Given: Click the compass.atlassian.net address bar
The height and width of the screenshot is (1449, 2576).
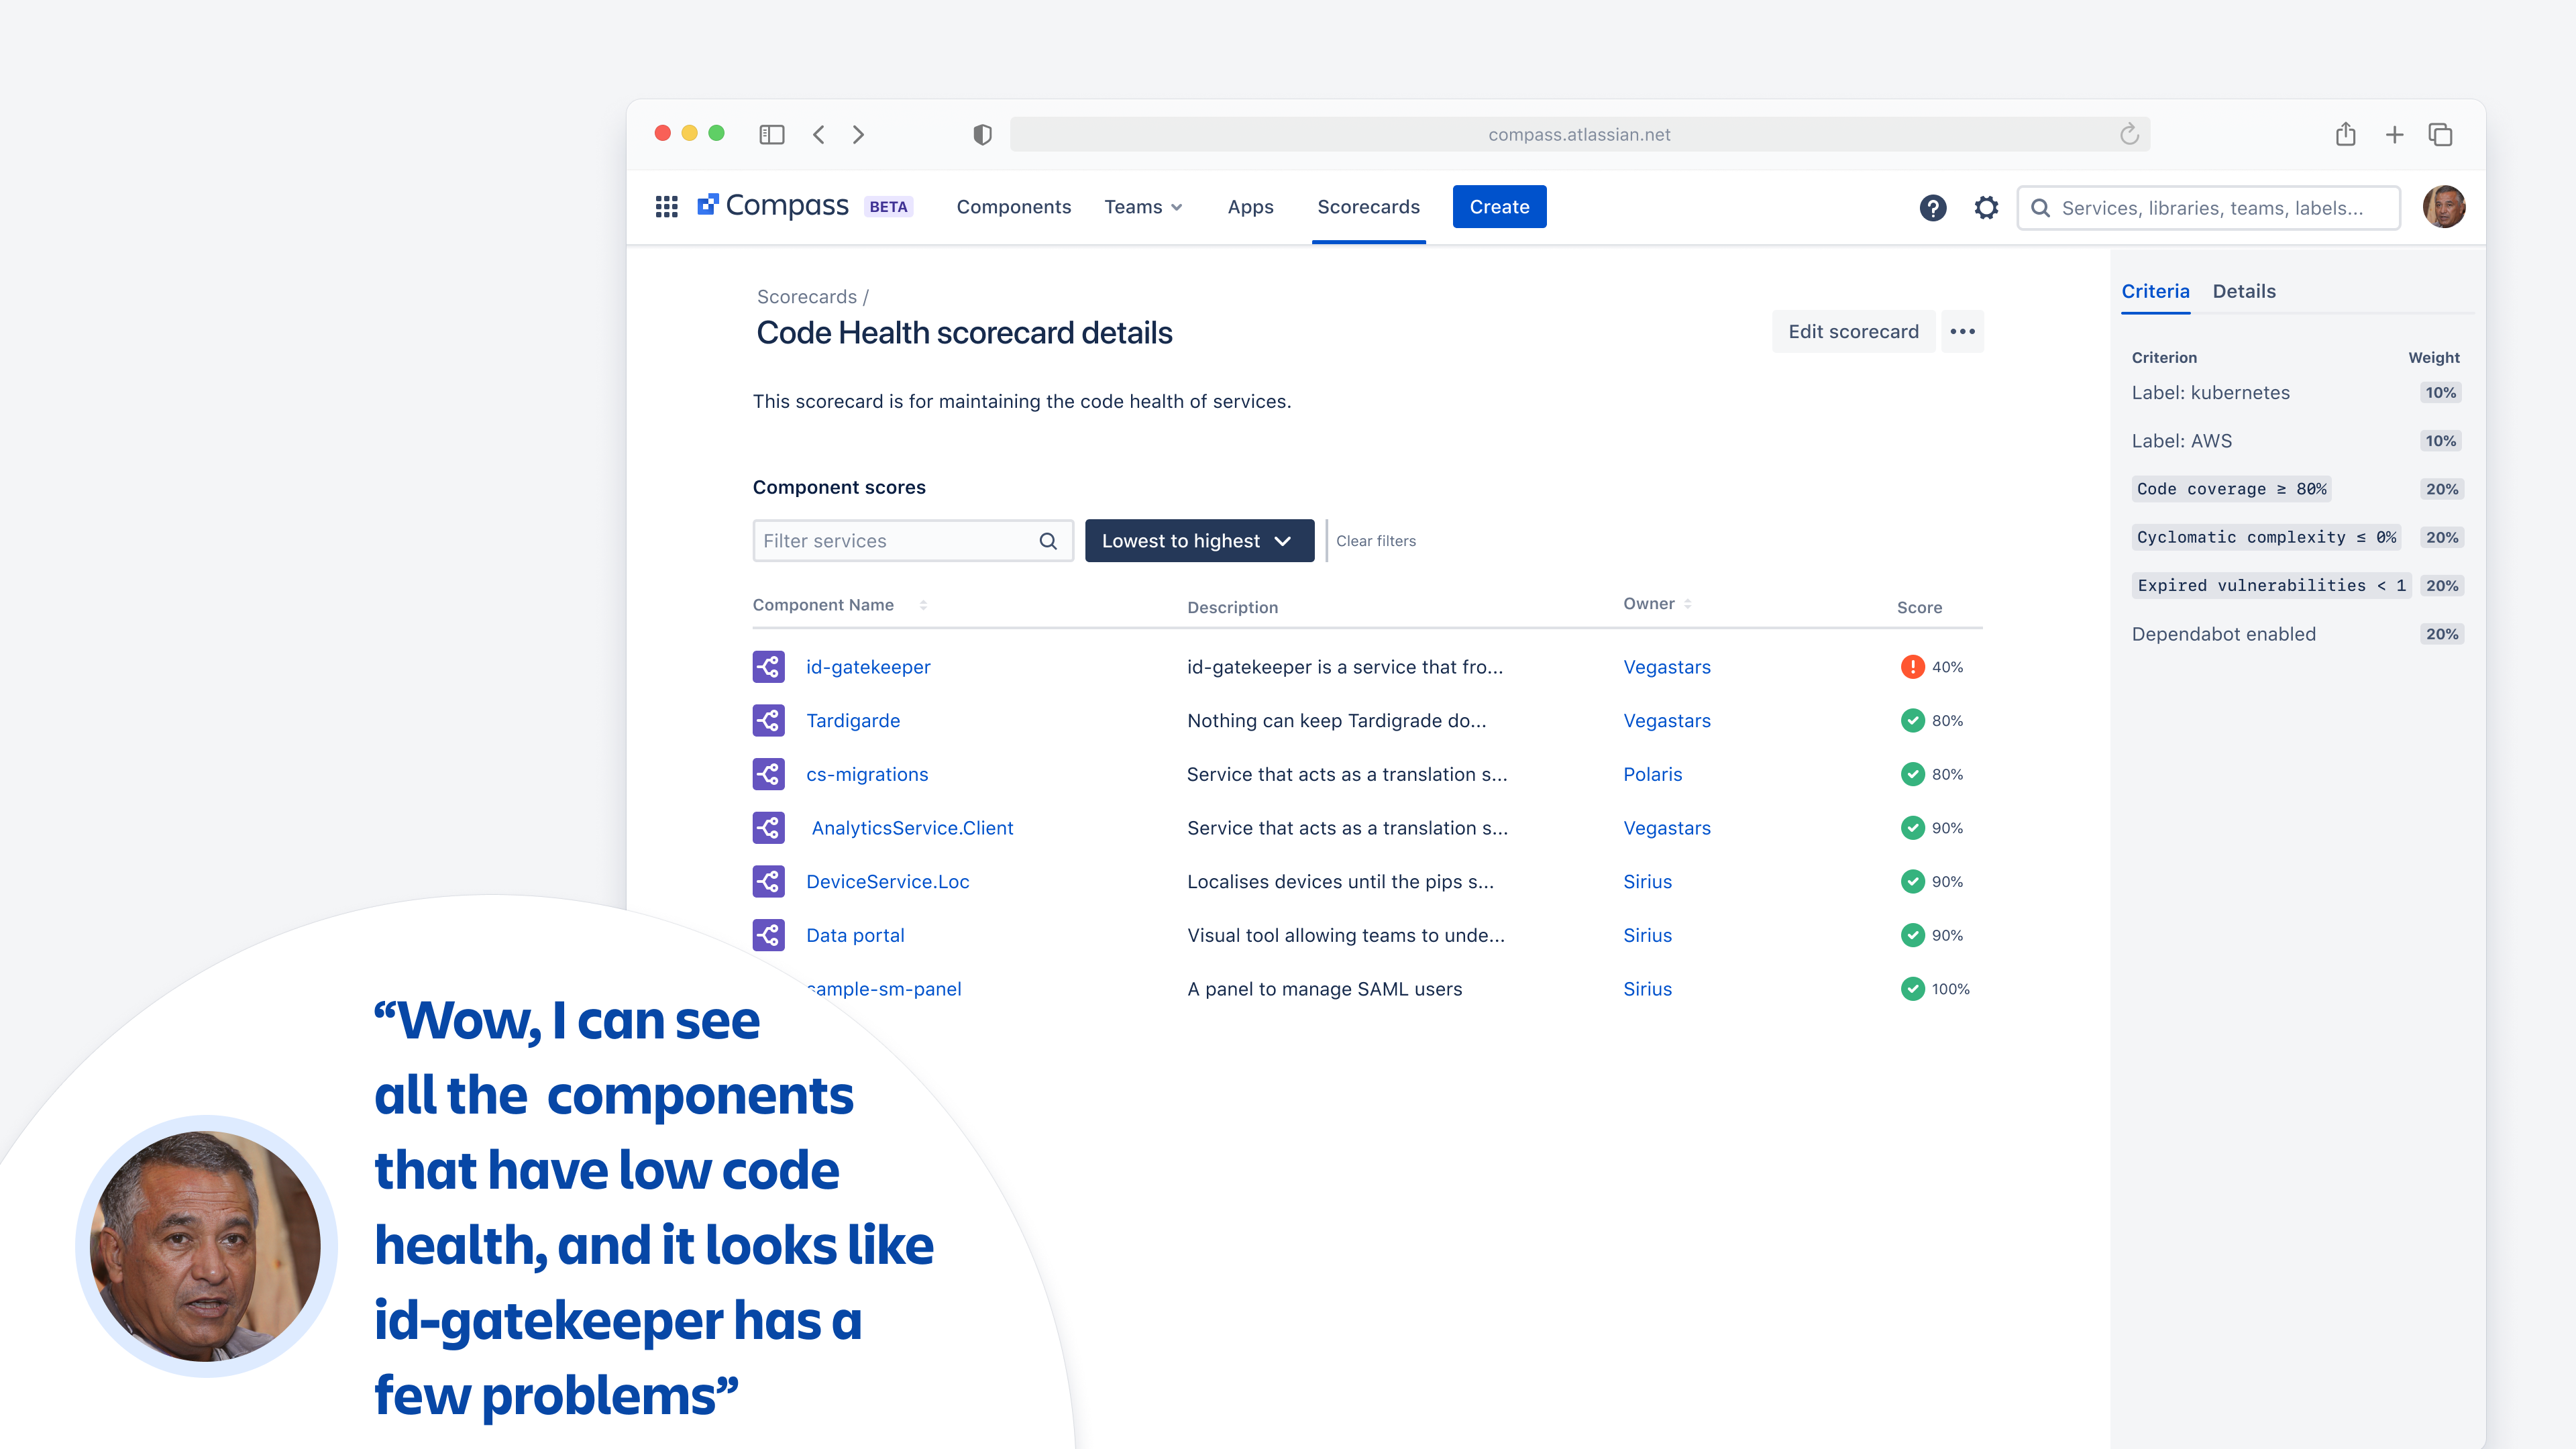Looking at the screenshot, I should click(1579, 134).
